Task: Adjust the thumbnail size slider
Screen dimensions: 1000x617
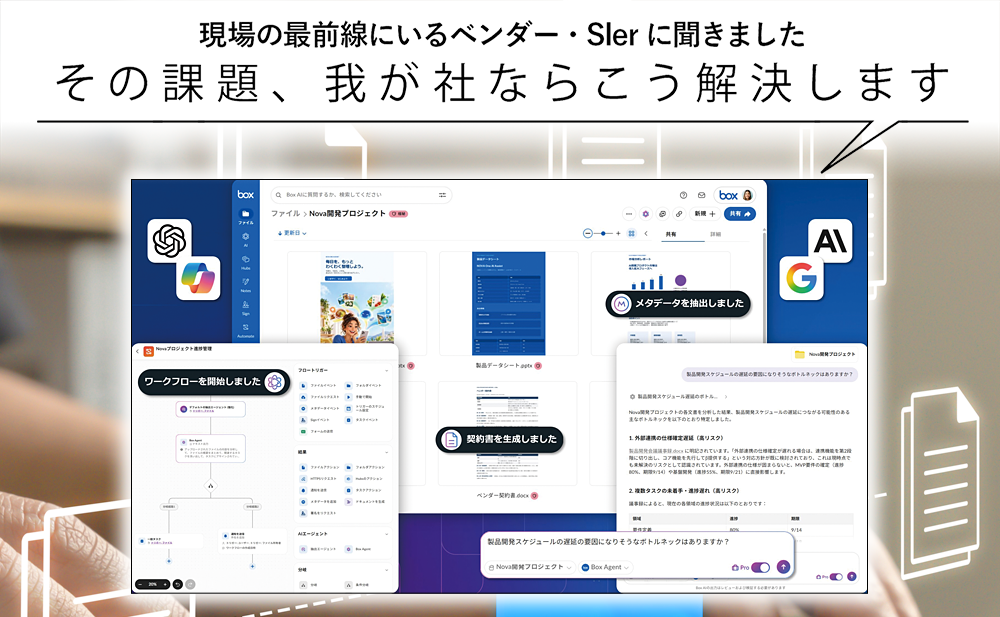Action: 603,234
